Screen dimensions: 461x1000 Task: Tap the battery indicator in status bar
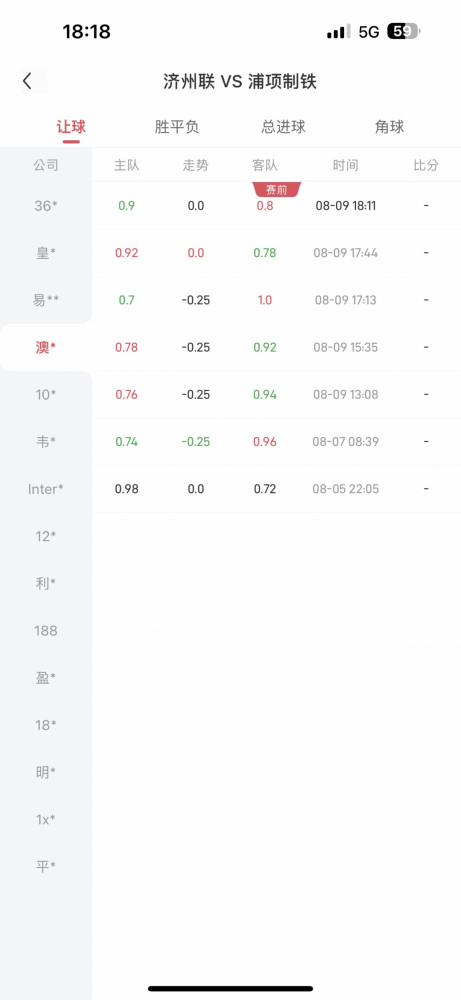pyautogui.click(x=404, y=31)
